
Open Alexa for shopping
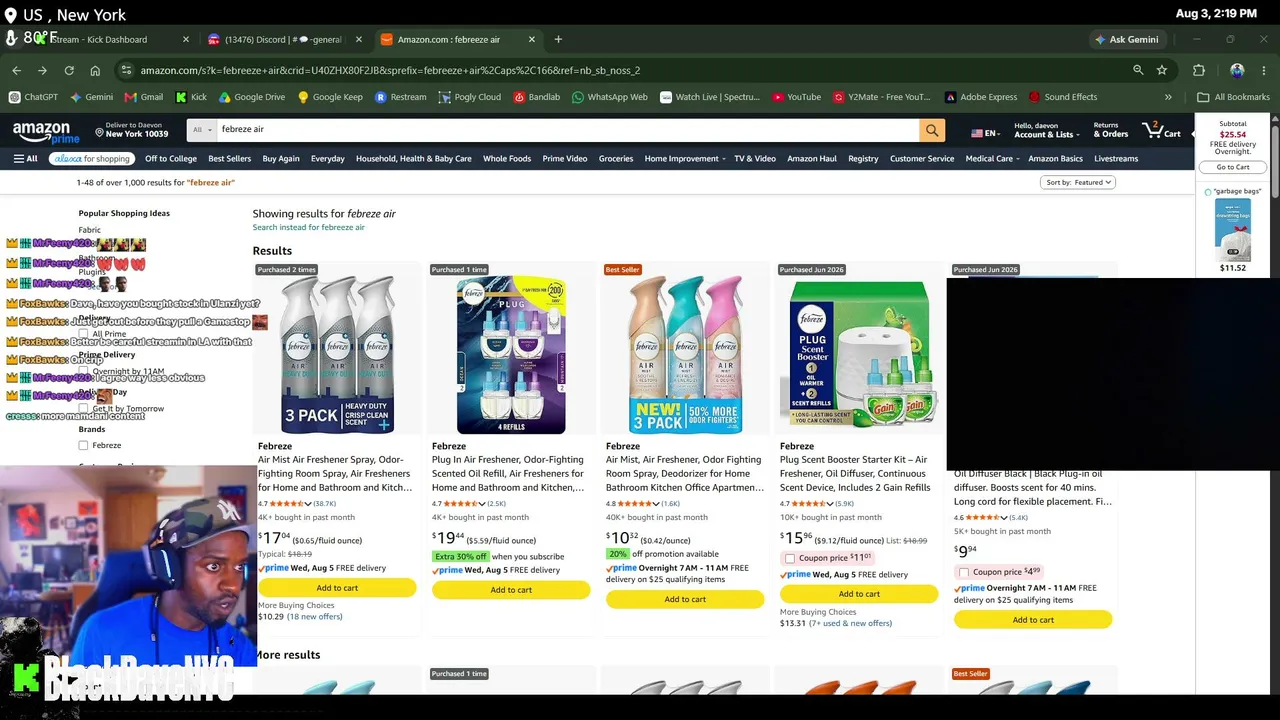point(91,158)
